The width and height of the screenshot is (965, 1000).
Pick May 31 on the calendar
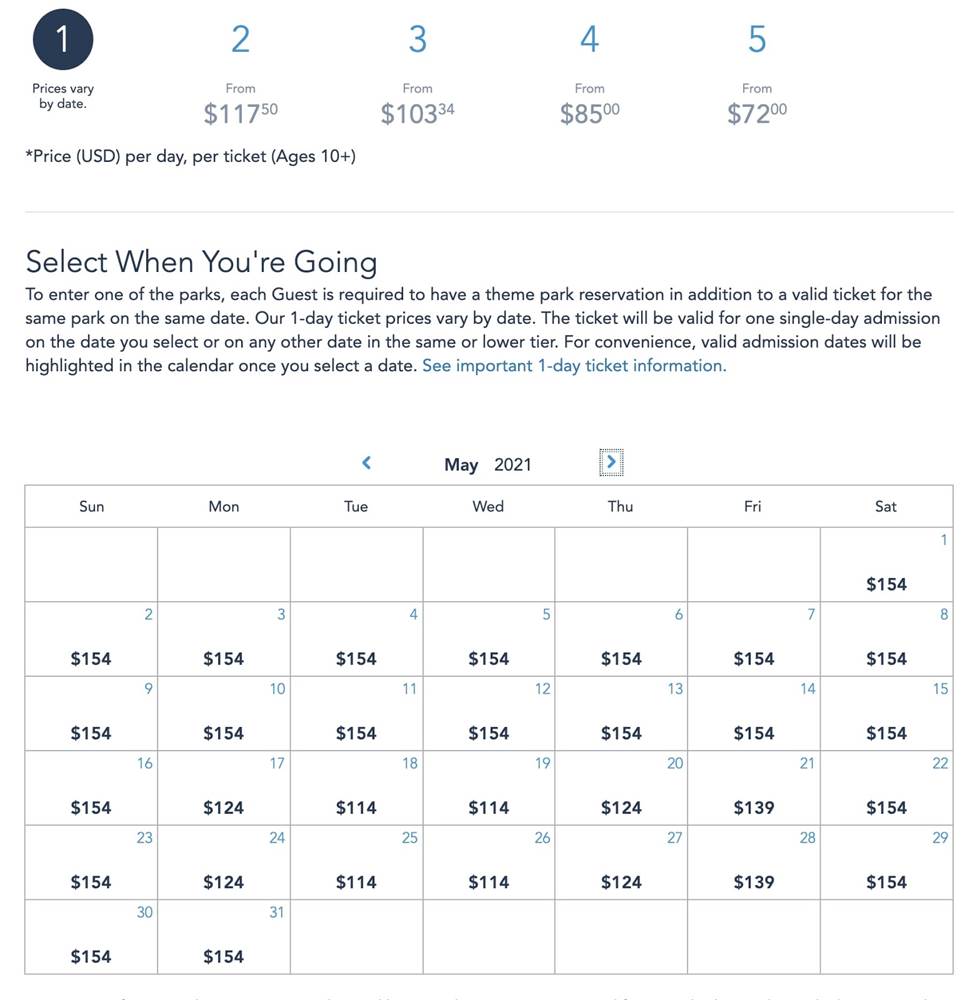point(224,937)
